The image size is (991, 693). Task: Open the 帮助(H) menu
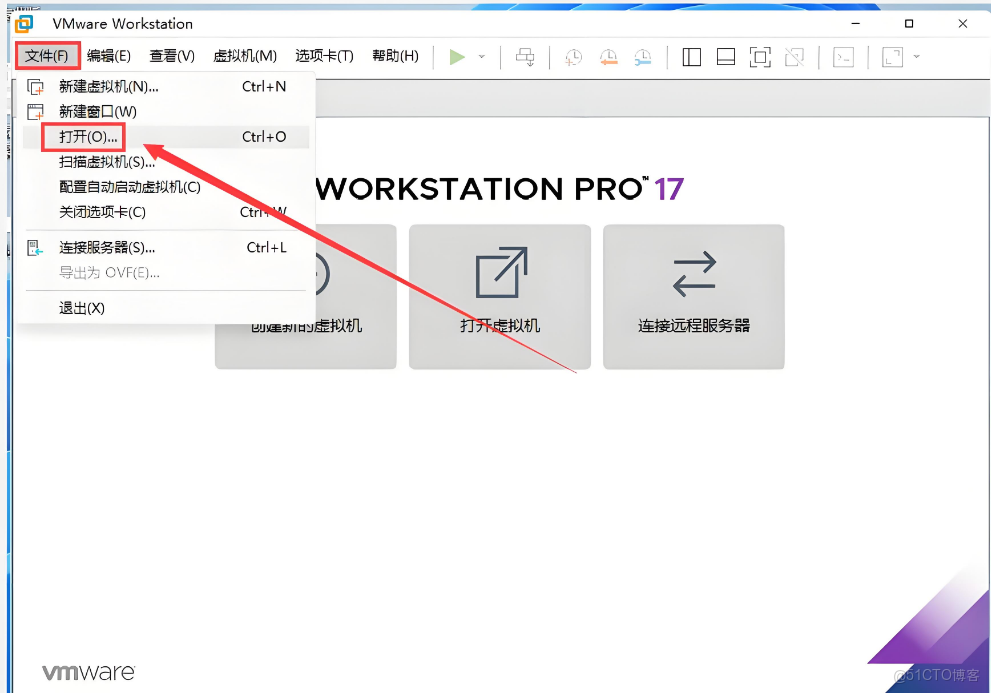point(396,56)
